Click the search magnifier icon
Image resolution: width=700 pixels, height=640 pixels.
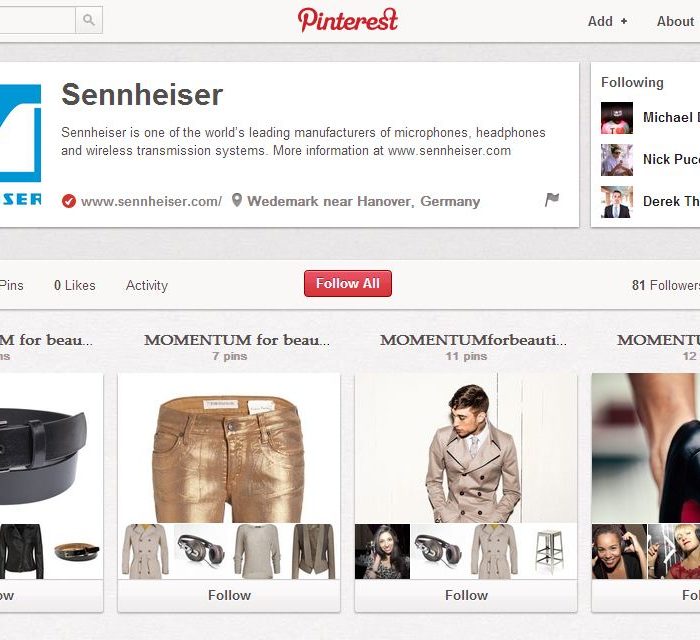coord(89,20)
